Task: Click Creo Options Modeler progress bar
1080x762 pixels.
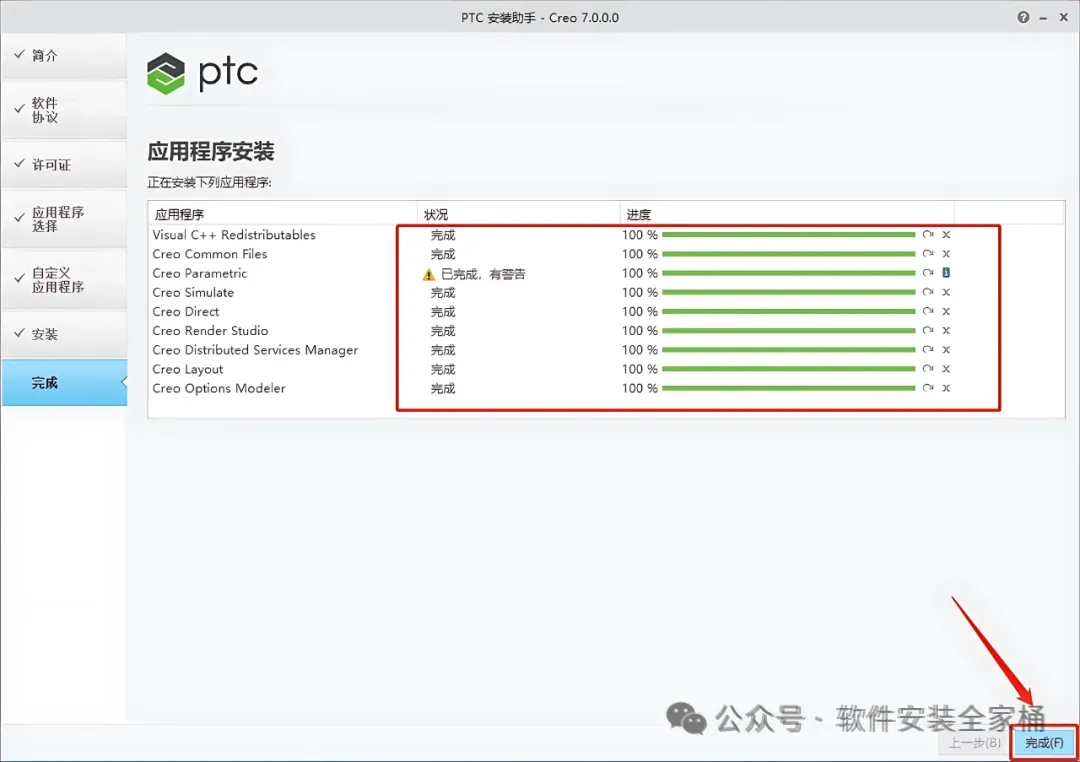Action: click(x=789, y=388)
